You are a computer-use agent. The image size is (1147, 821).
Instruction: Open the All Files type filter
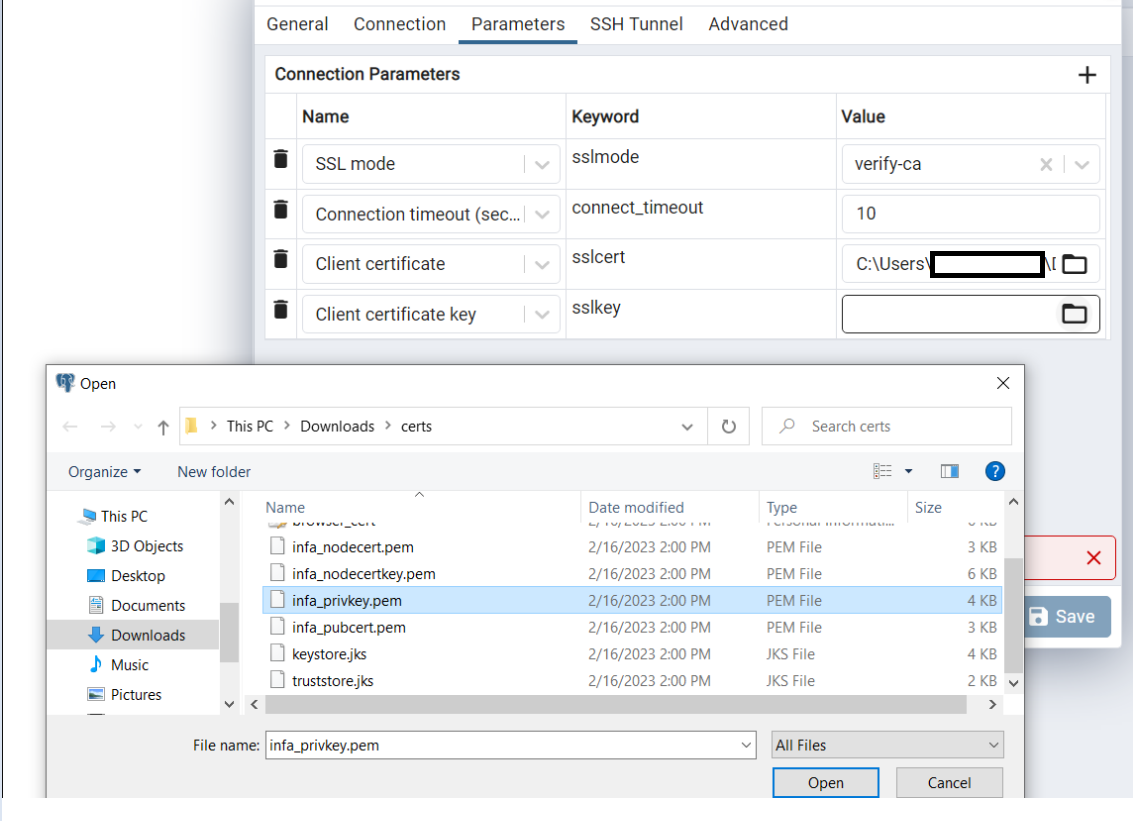tap(887, 745)
